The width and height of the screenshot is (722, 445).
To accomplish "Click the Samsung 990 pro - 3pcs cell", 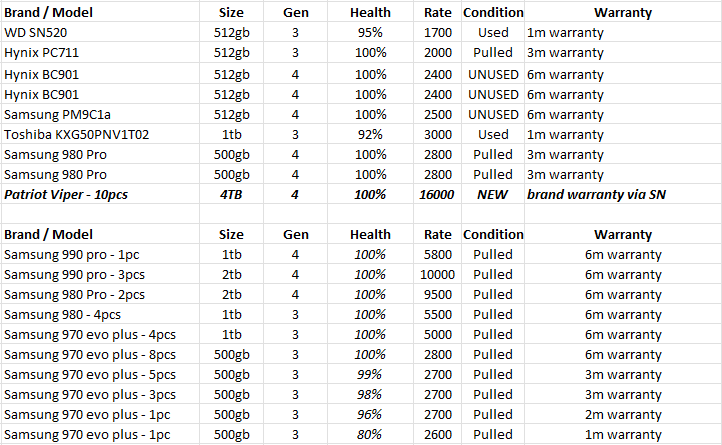I will [x=100, y=275].
